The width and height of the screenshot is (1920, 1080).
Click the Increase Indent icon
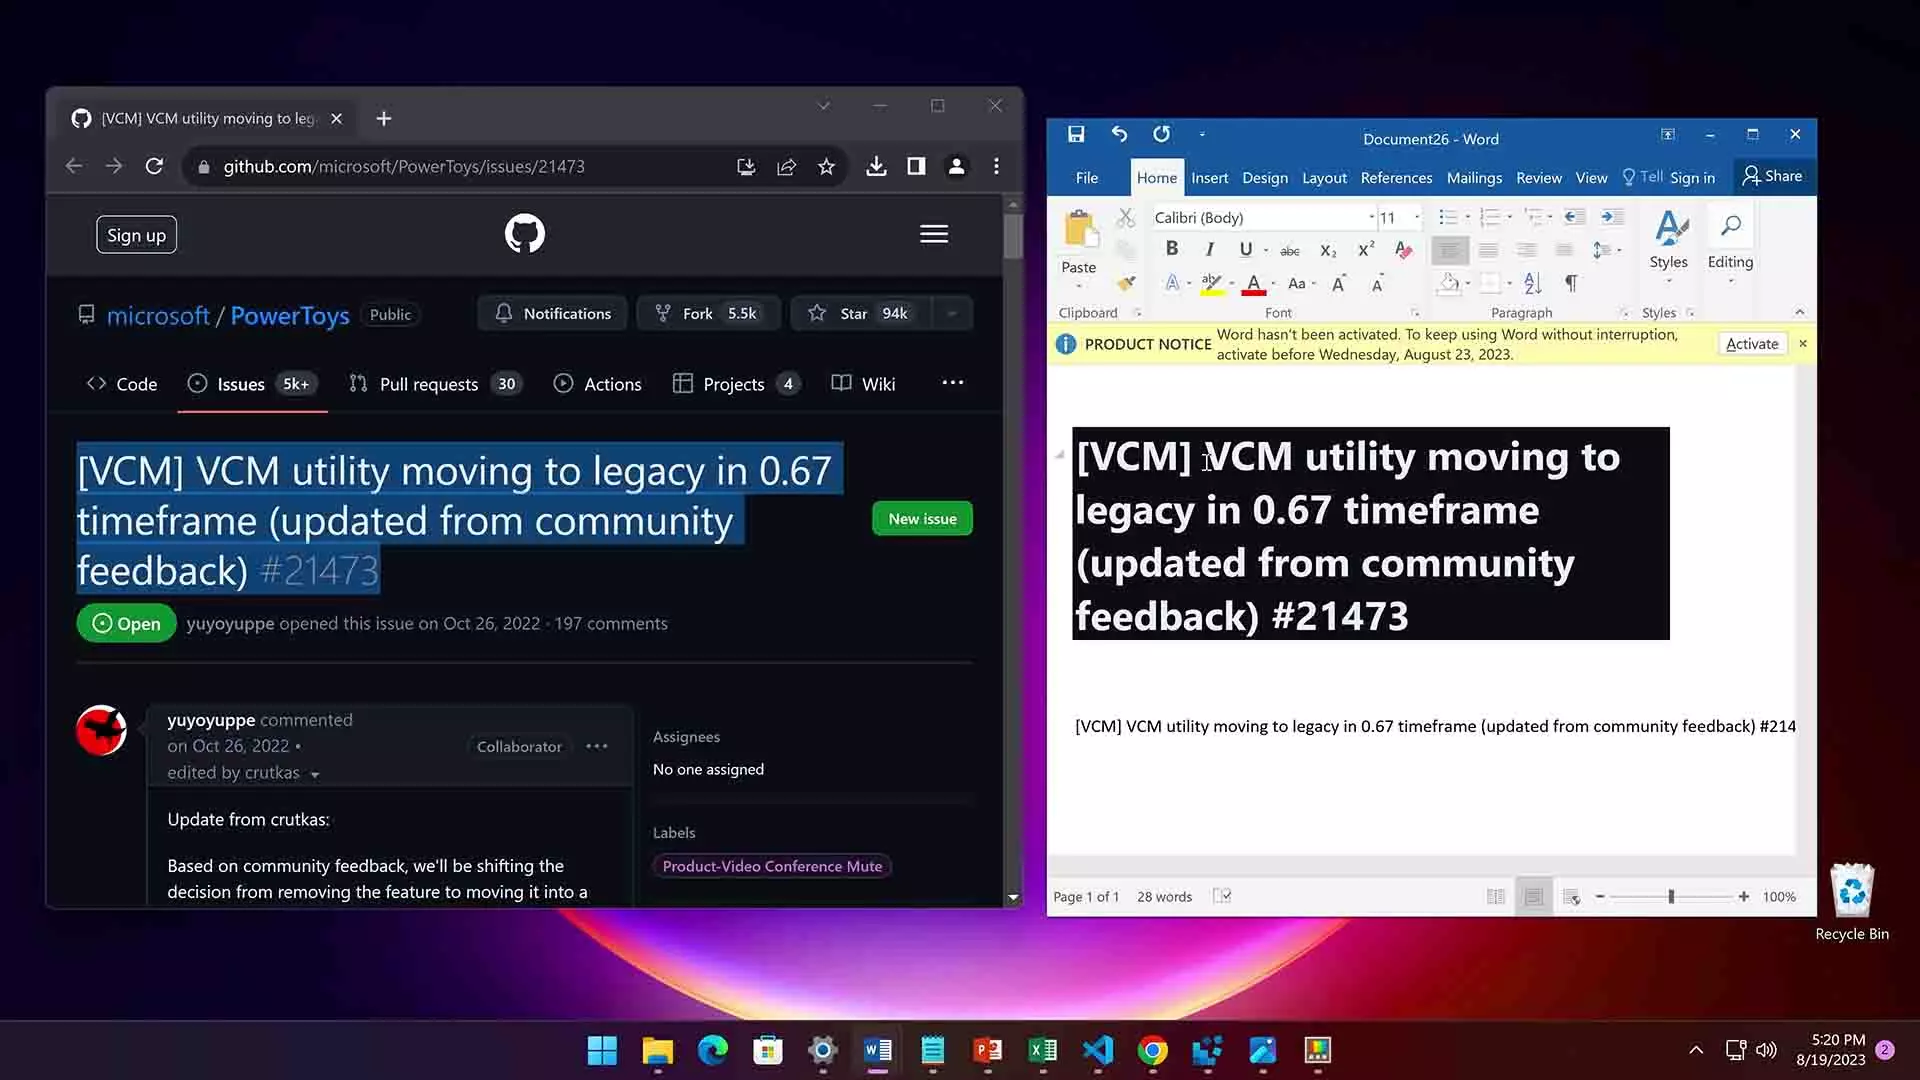pos(1611,217)
